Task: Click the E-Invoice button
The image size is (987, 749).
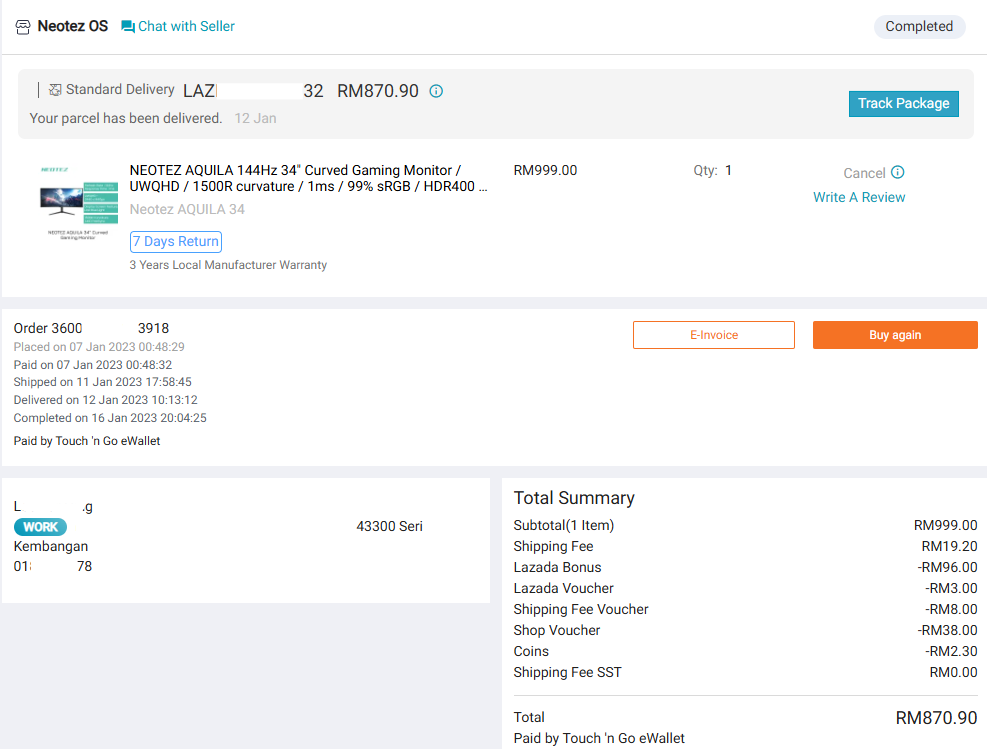Action: (x=714, y=335)
